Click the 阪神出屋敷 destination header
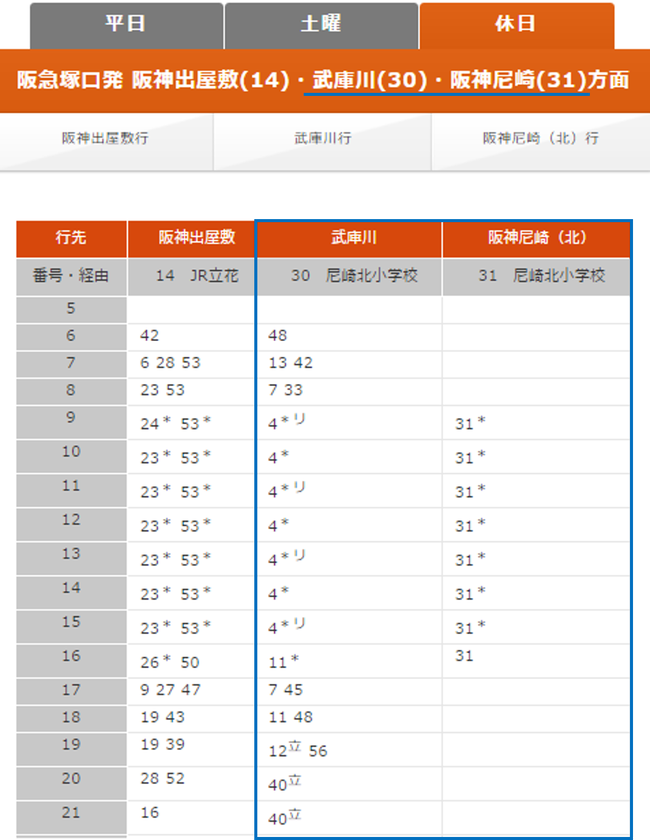The image size is (650, 840). point(191,238)
